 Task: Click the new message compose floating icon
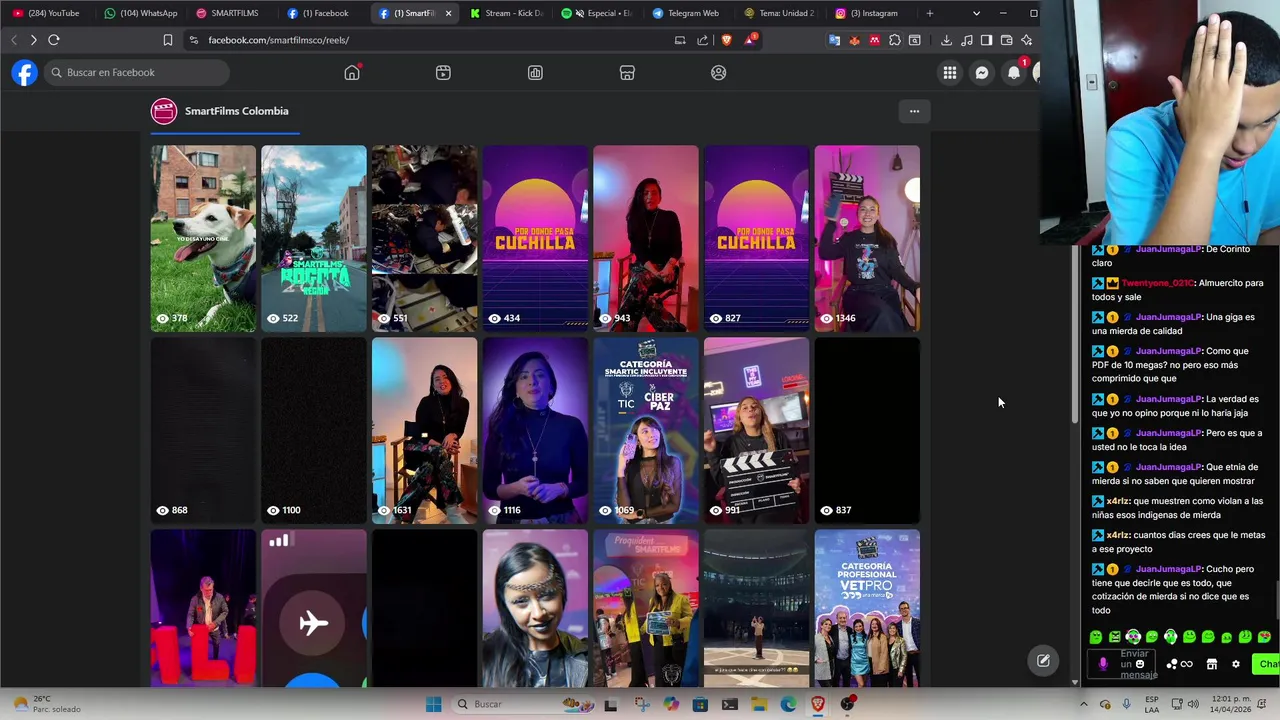pos(1043,661)
